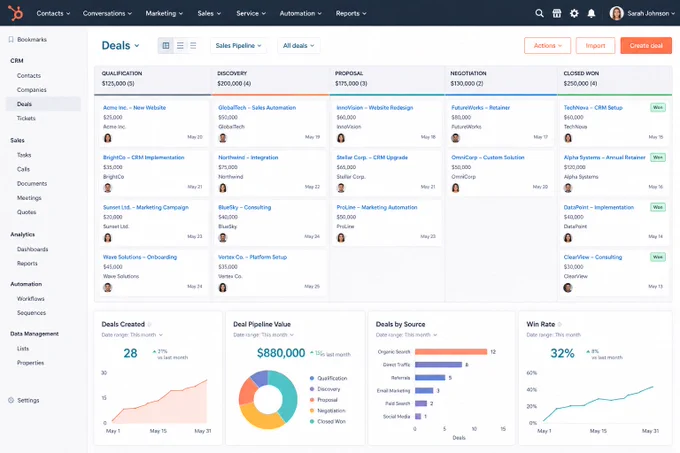Click the Qualification legend dot

[x=312, y=378]
